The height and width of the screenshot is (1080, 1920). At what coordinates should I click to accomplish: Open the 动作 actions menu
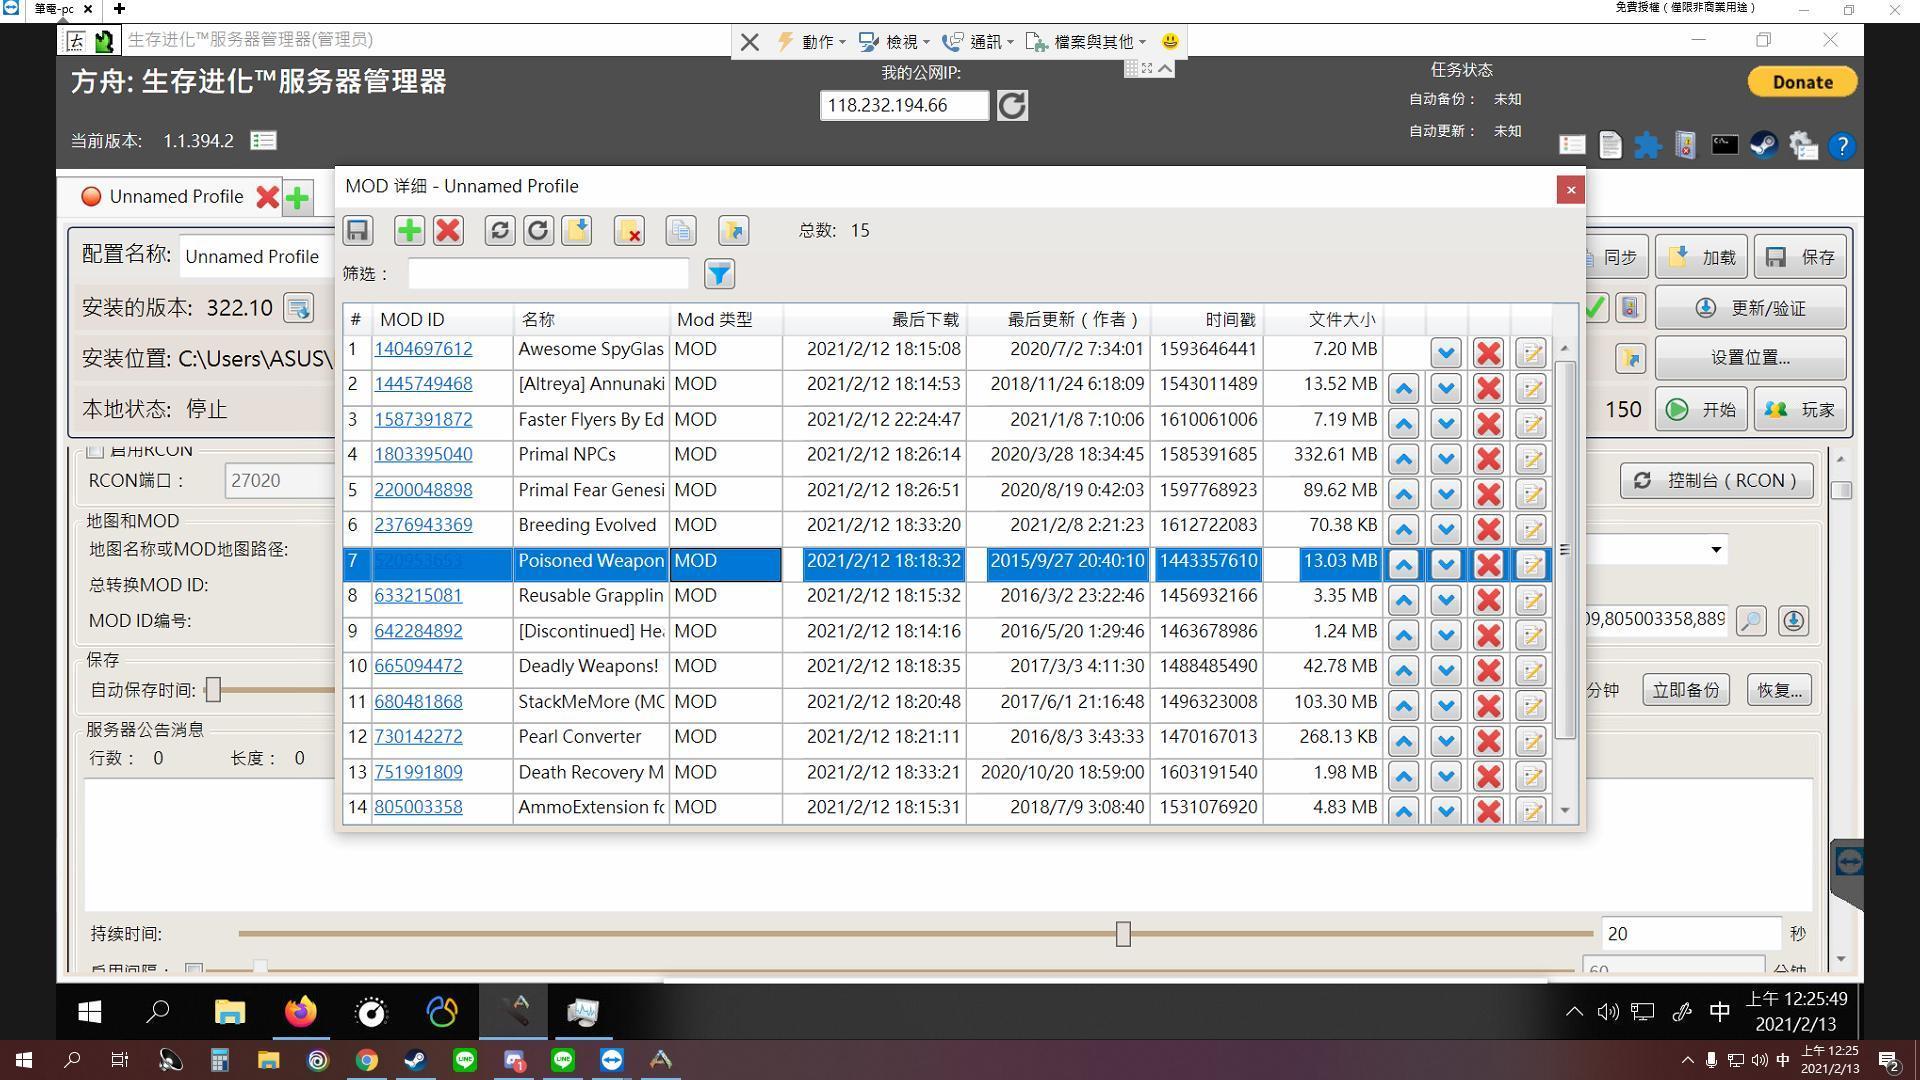coord(816,41)
